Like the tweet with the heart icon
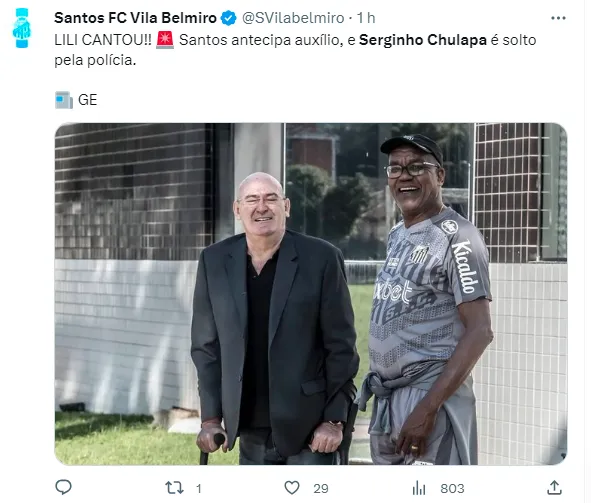Screen dimensions: 591x503 292,488
